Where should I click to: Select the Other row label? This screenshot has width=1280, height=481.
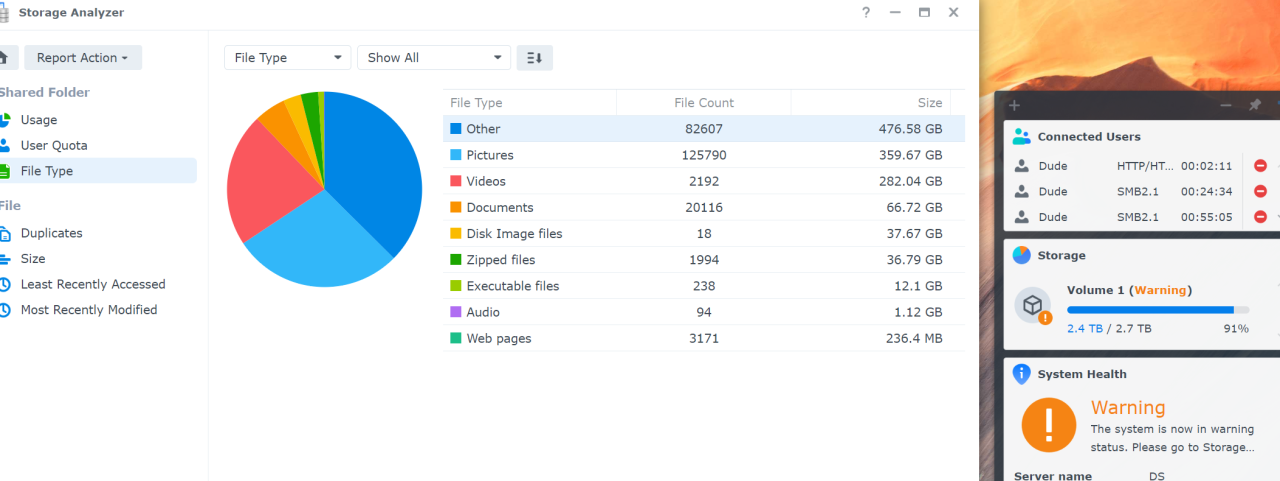pos(483,129)
